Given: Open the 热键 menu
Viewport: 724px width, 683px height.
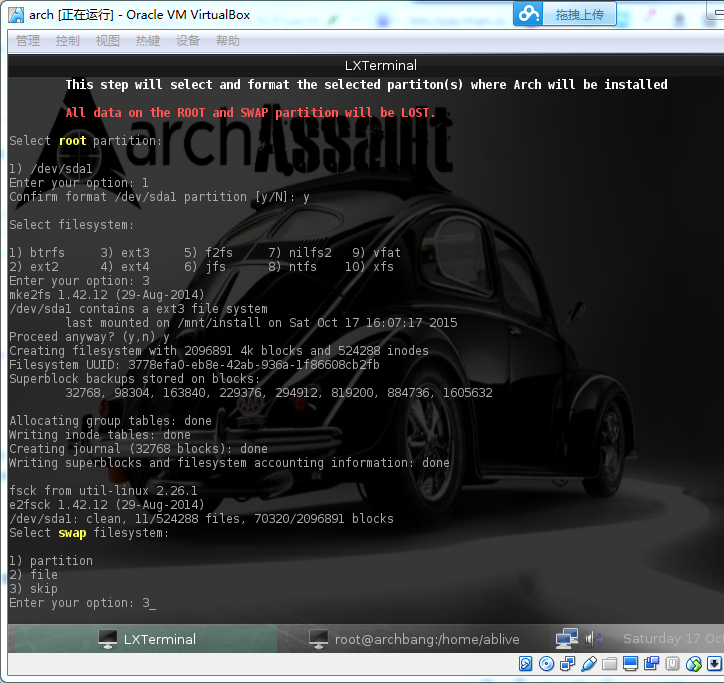Looking at the screenshot, I should (x=148, y=41).
